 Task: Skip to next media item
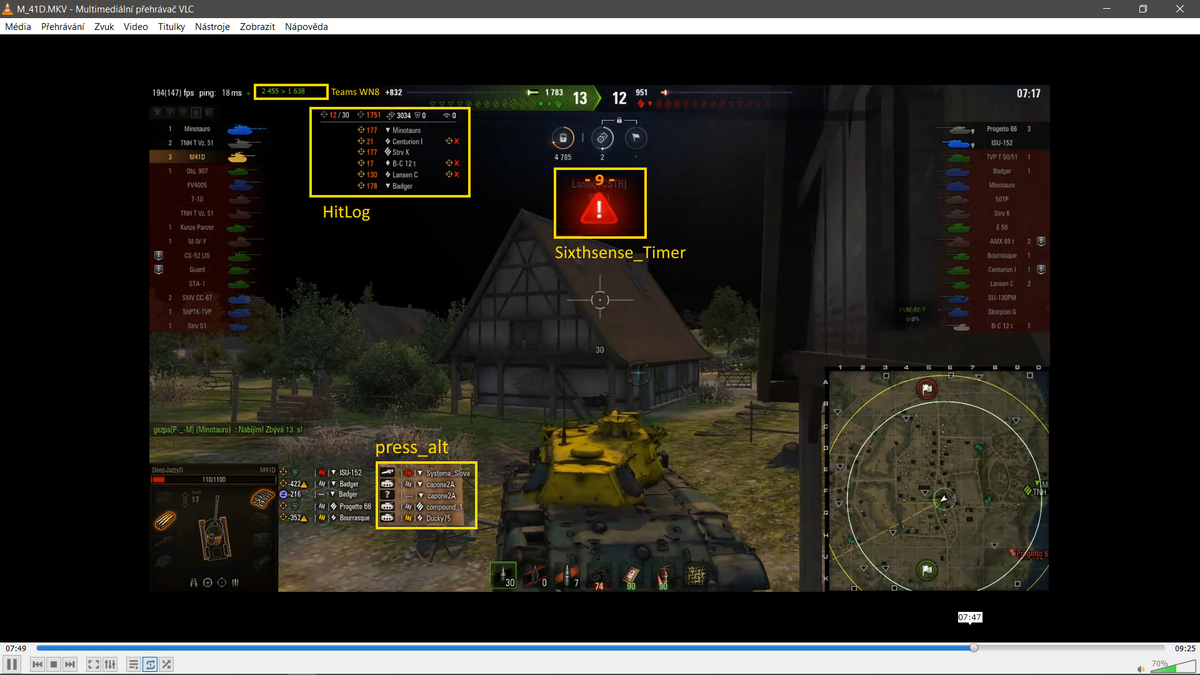click(x=70, y=664)
